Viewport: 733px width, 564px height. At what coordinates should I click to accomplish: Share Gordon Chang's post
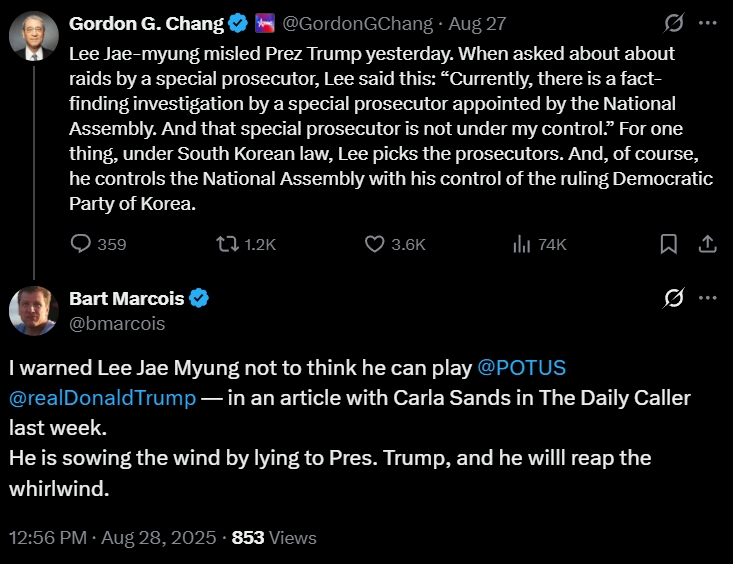coord(706,244)
